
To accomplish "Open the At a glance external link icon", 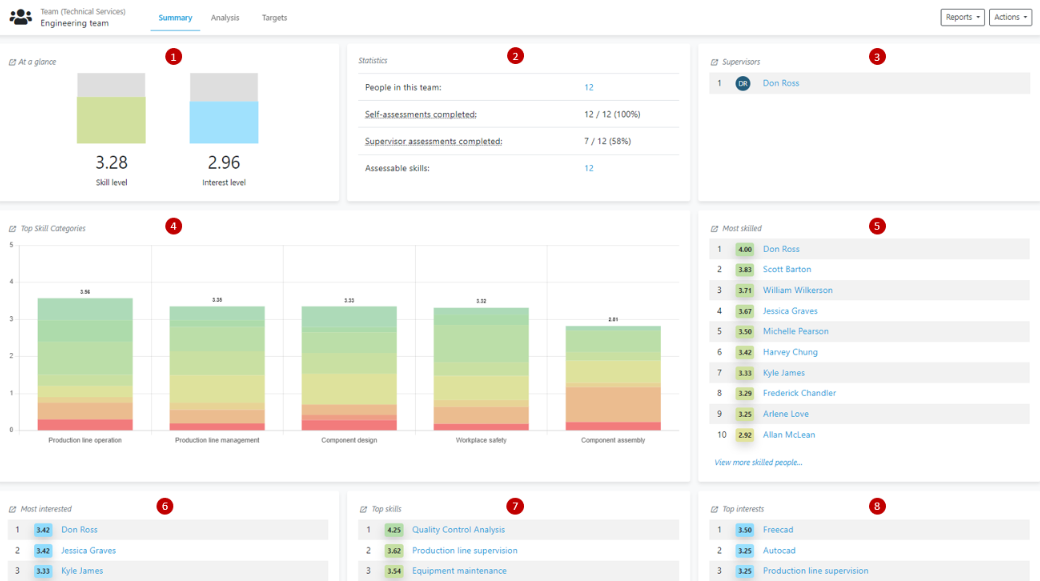I will [12, 62].
